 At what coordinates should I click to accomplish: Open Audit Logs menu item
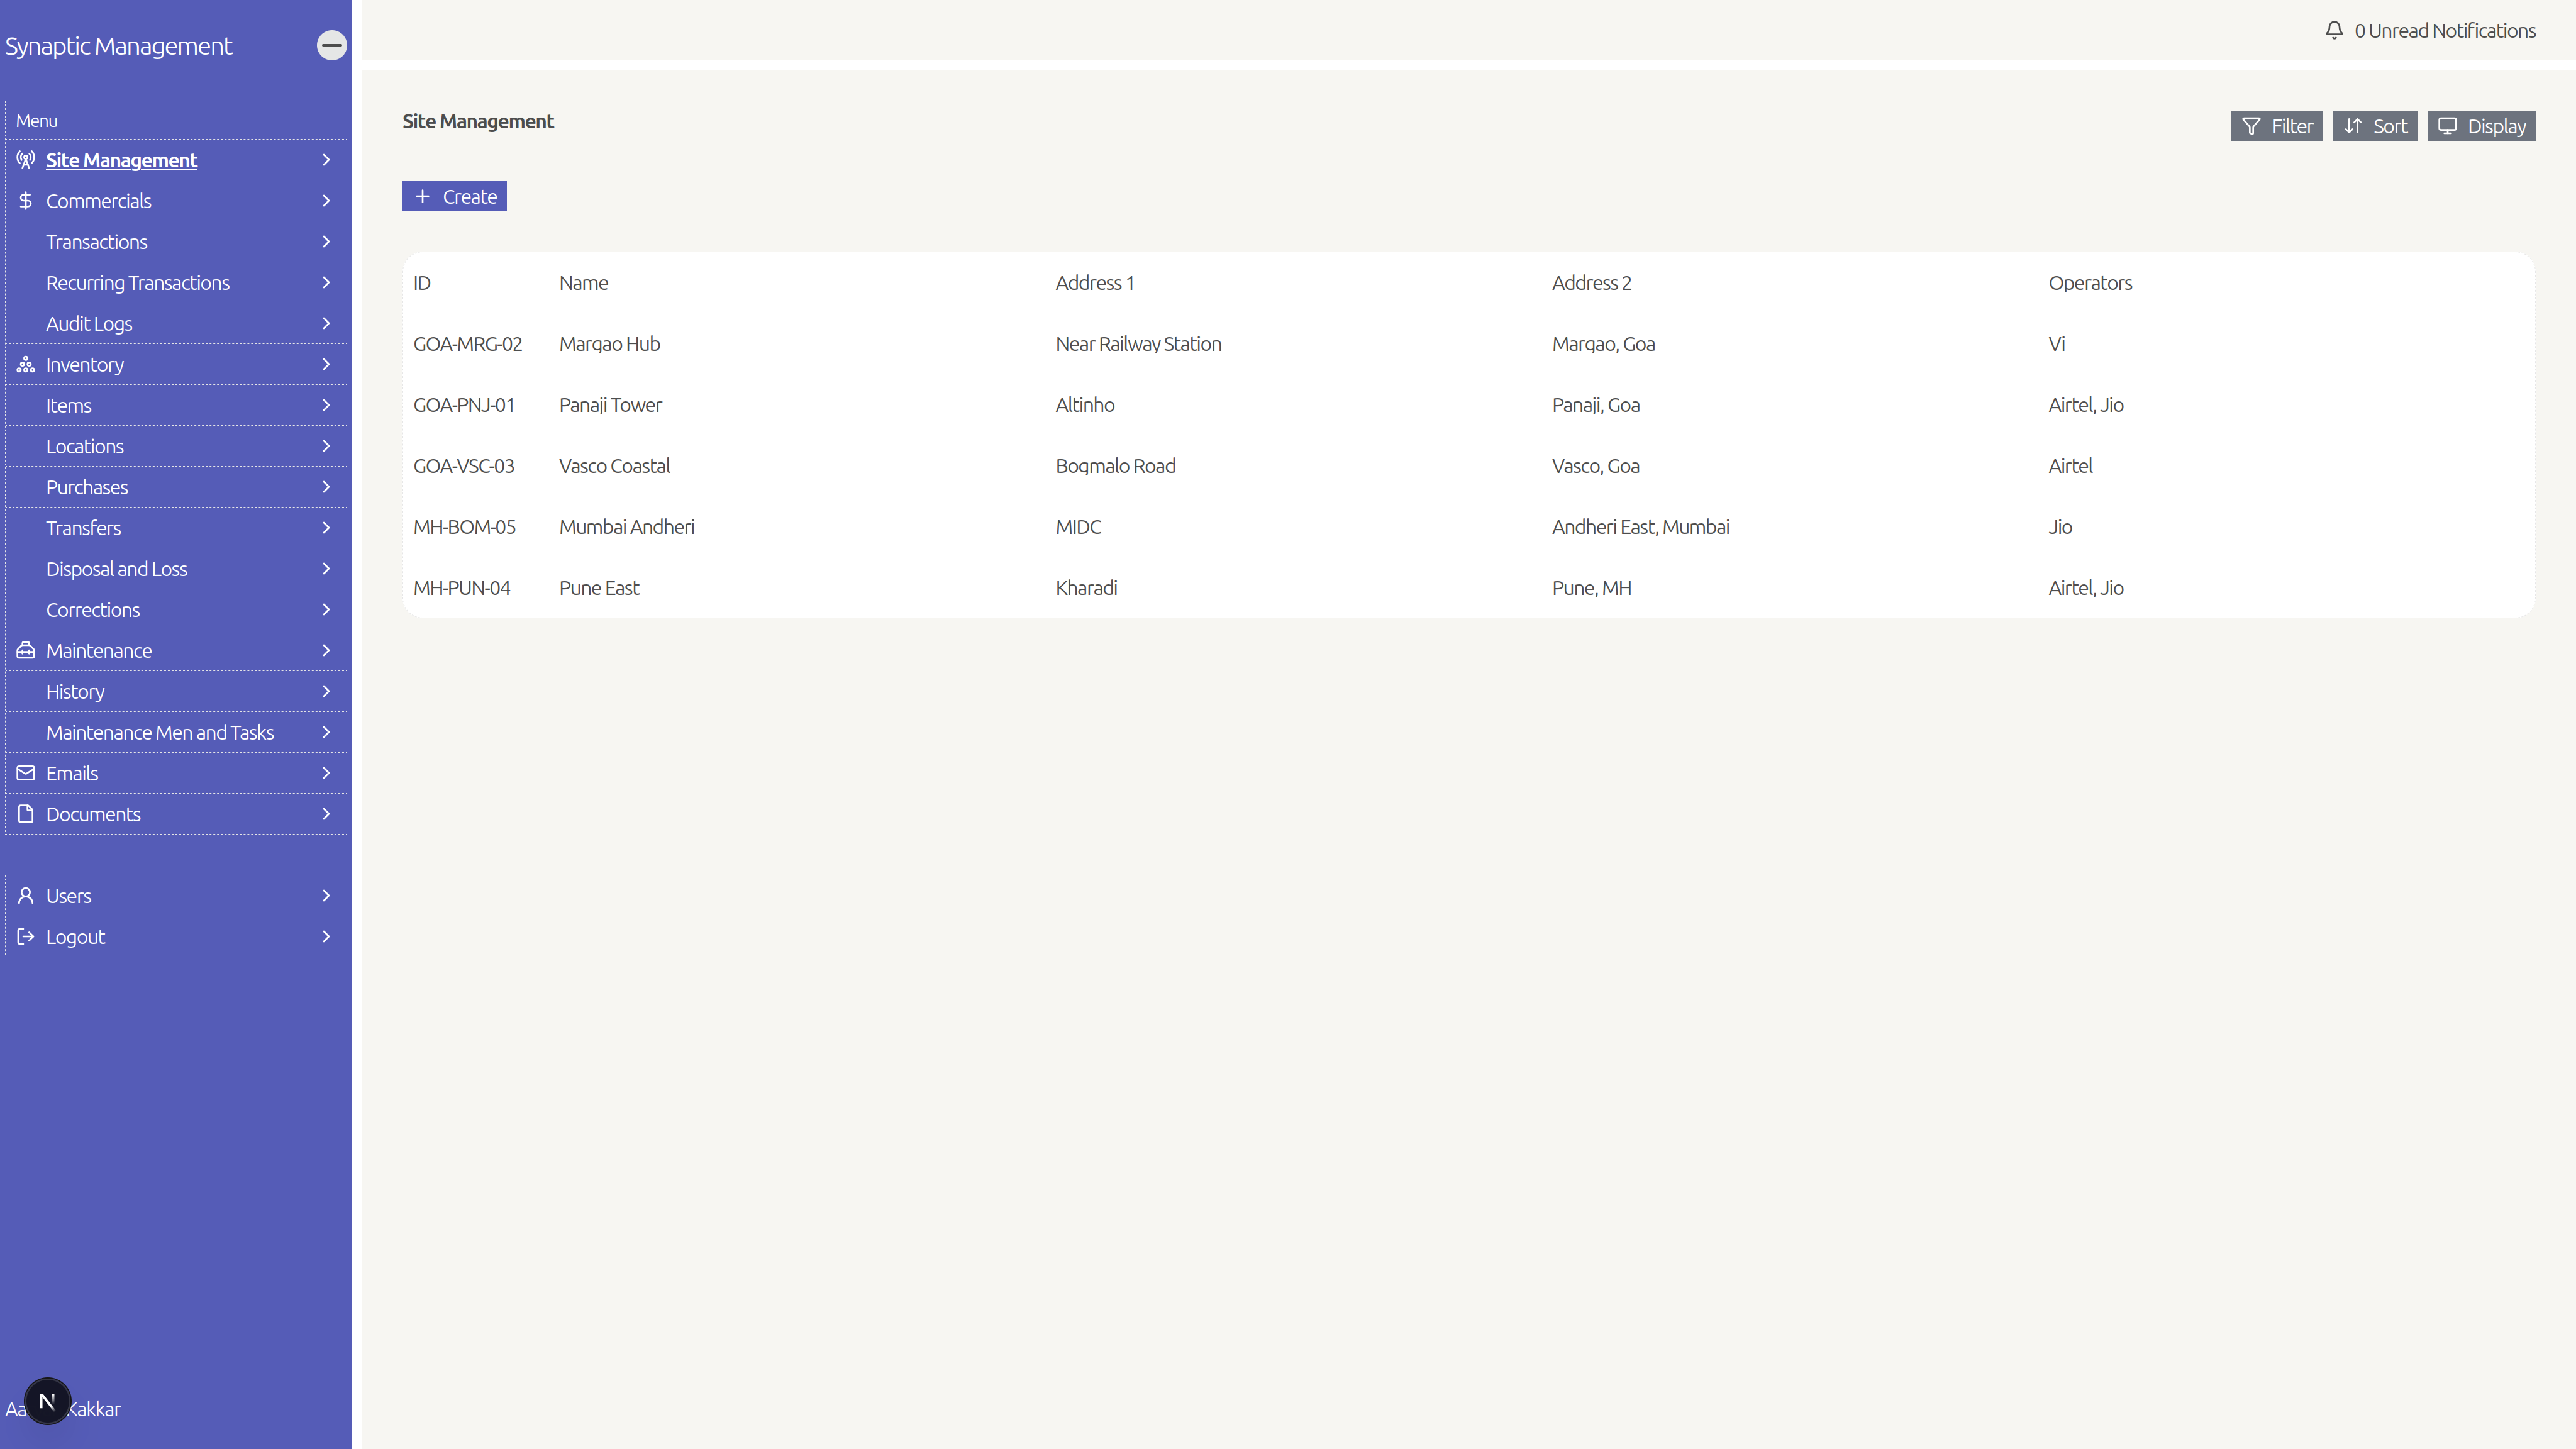tap(176, 324)
